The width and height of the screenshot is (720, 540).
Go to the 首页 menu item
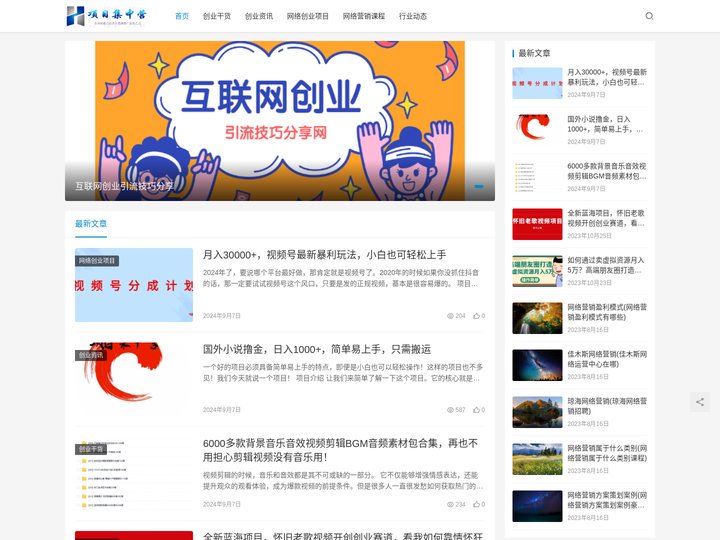coord(182,16)
